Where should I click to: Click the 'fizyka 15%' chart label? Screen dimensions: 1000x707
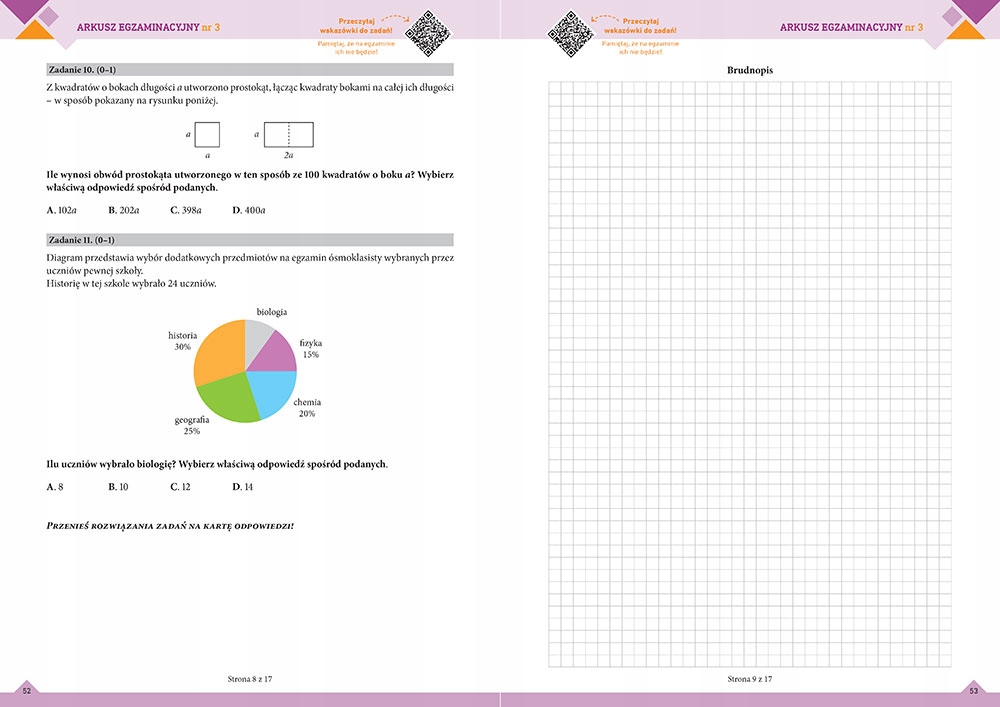click(311, 349)
